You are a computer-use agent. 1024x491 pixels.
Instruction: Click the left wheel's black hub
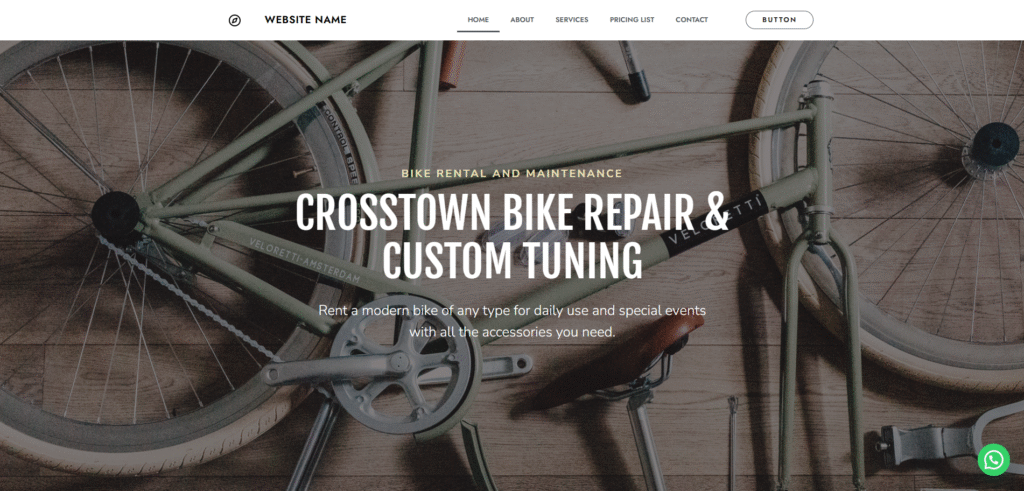[116, 214]
